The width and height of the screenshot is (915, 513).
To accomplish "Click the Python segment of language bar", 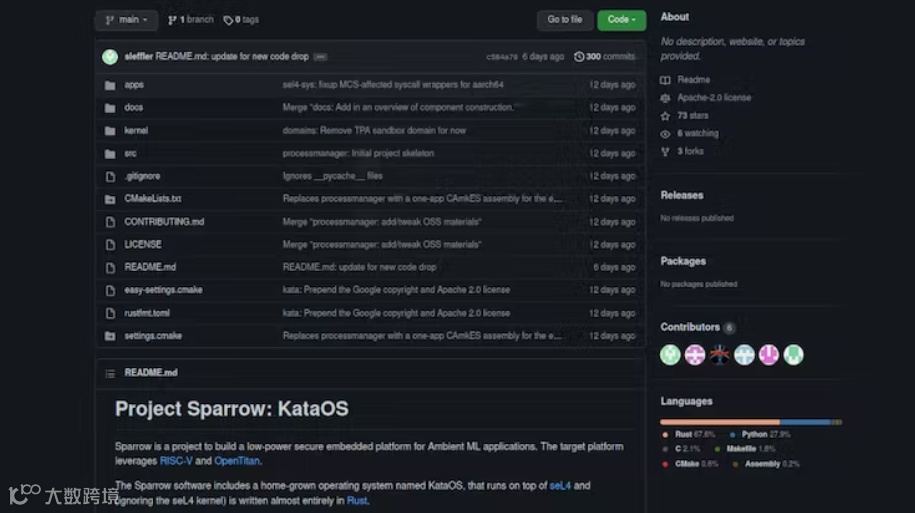I will [x=805, y=422].
